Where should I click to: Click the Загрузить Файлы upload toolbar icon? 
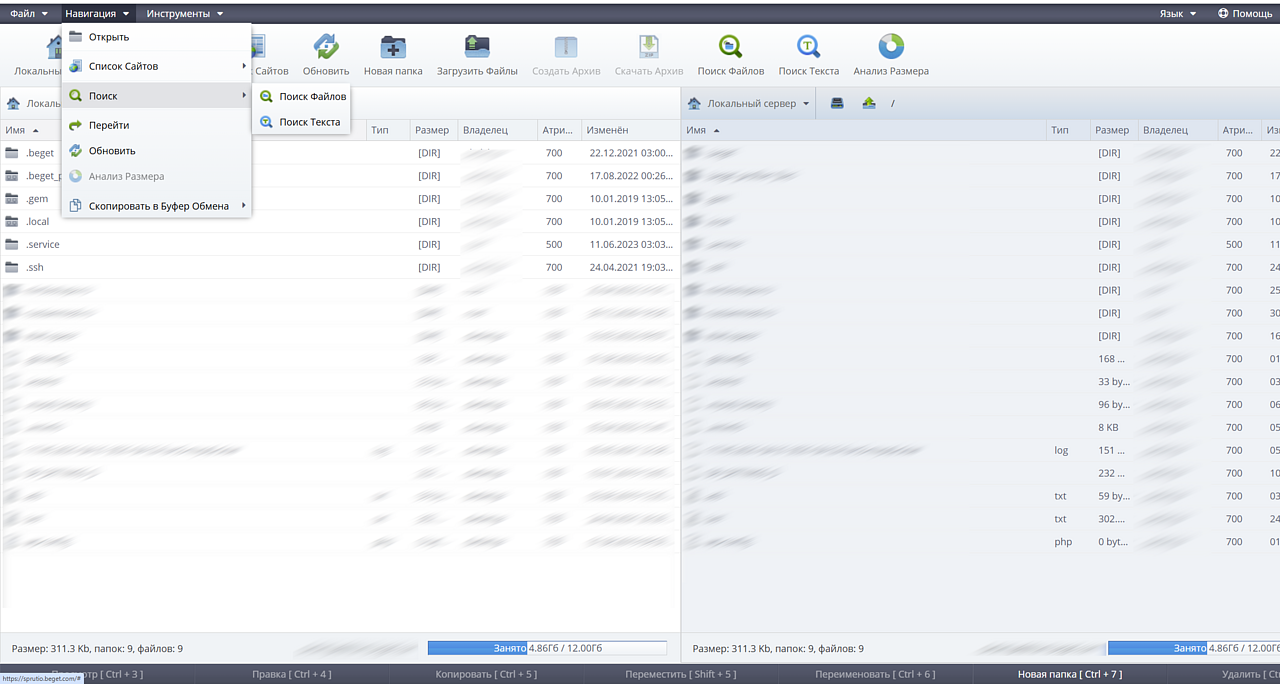[477, 48]
